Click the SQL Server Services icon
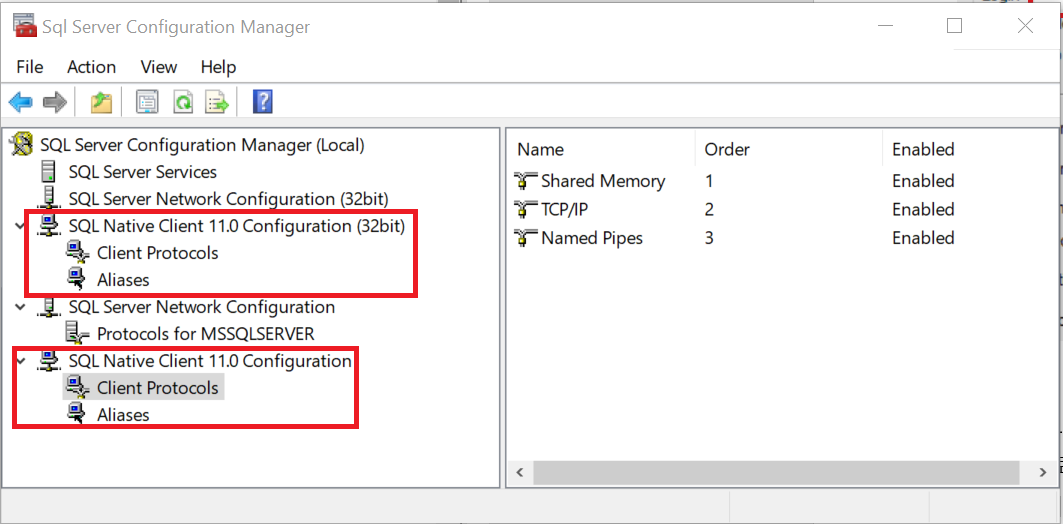Screen dimensions: 1063x524 49,172
